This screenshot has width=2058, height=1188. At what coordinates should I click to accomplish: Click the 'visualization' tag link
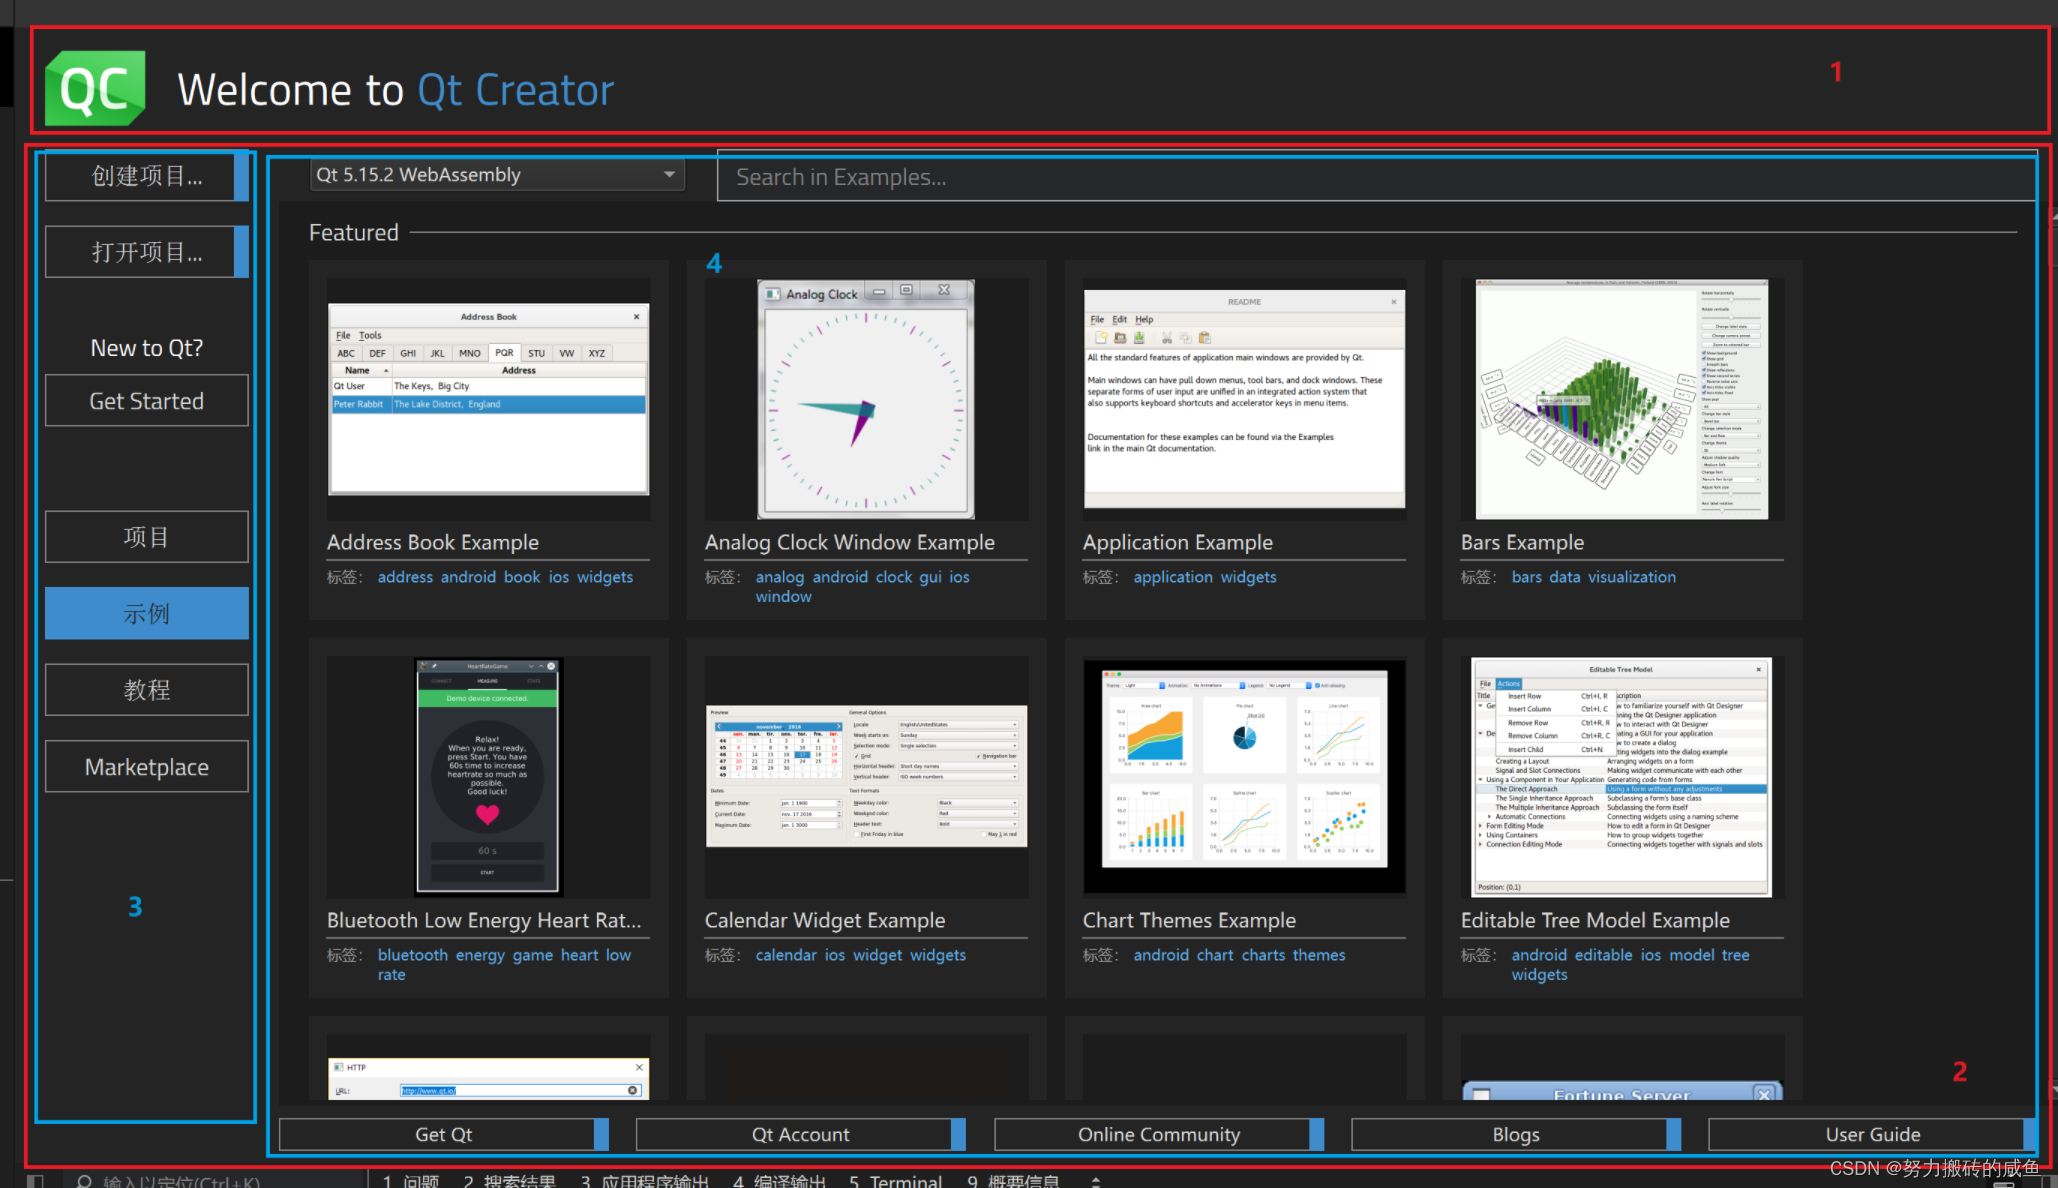(1631, 577)
